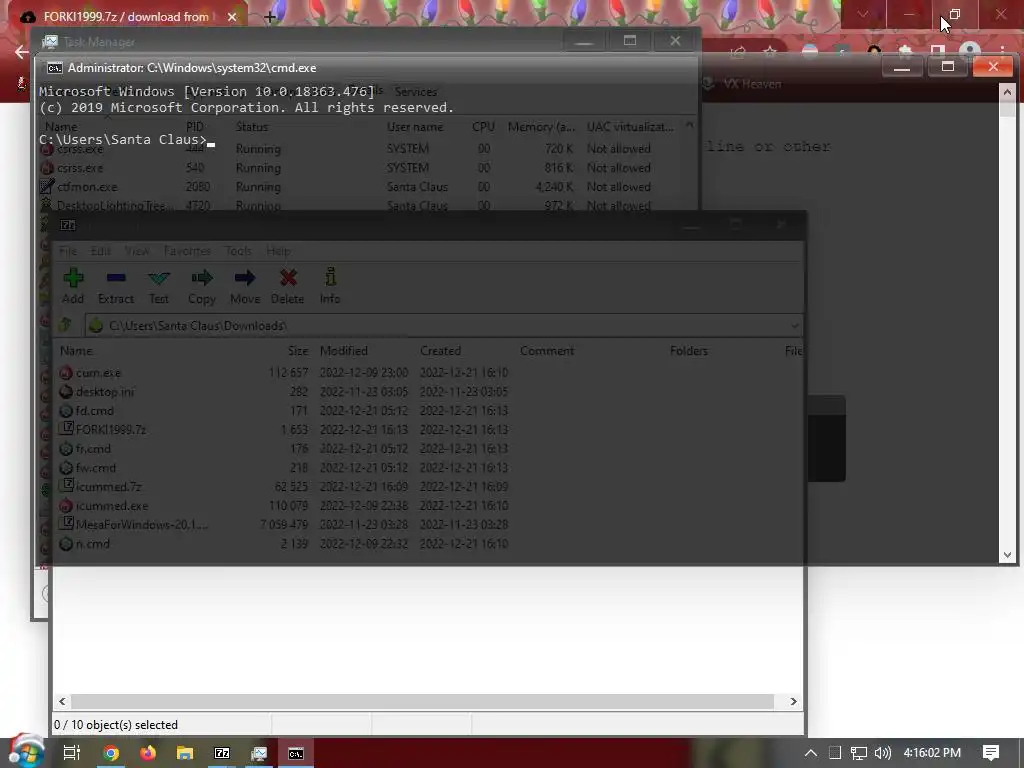Click the cmd window scrollbar up arrow

[1007, 92]
